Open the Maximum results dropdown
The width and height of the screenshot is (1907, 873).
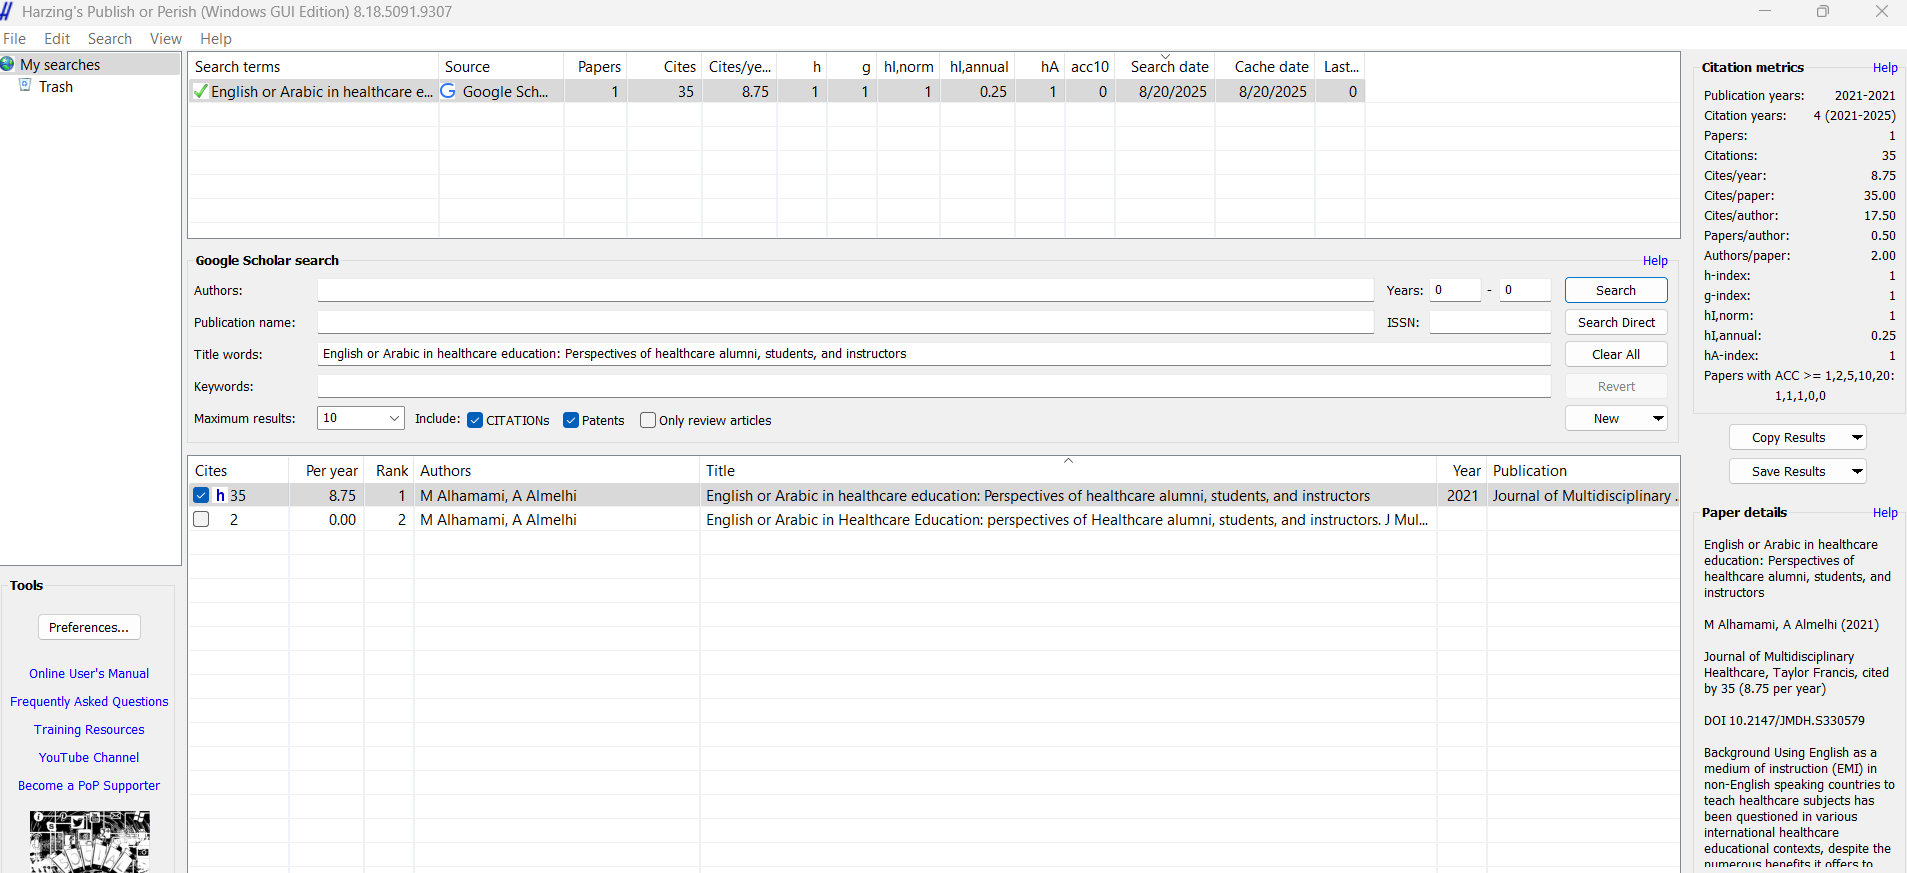click(x=394, y=418)
